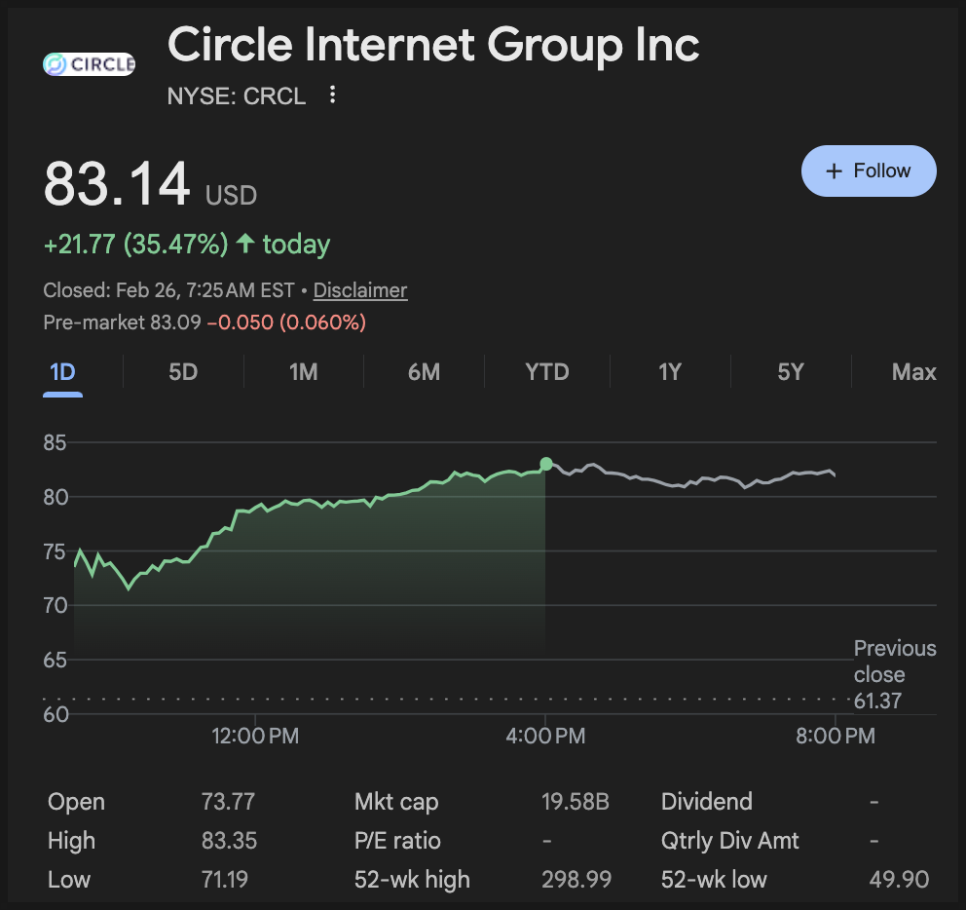The width and height of the screenshot is (966, 910).
Task: Click the stock title Circle Internet Group Inc
Action: (x=433, y=45)
